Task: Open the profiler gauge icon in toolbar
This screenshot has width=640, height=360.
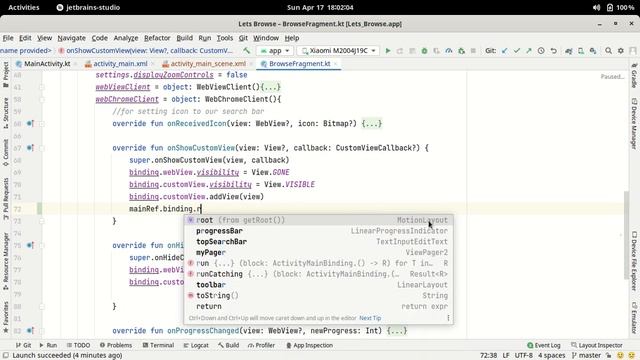Action: tap(449, 51)
